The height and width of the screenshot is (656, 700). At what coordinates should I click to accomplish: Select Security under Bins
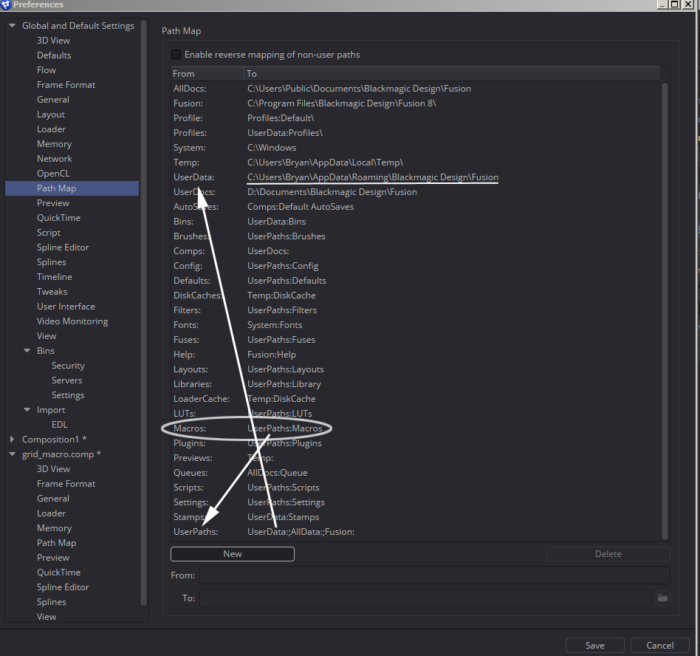68,365
